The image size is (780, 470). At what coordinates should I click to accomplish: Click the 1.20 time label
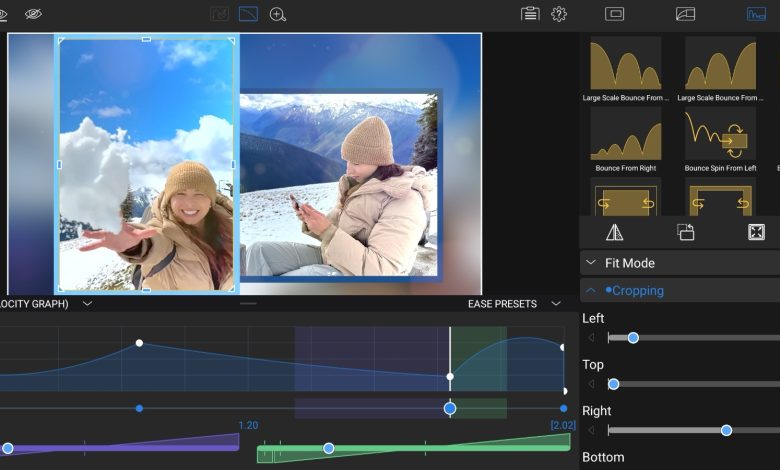click(248, 425)
